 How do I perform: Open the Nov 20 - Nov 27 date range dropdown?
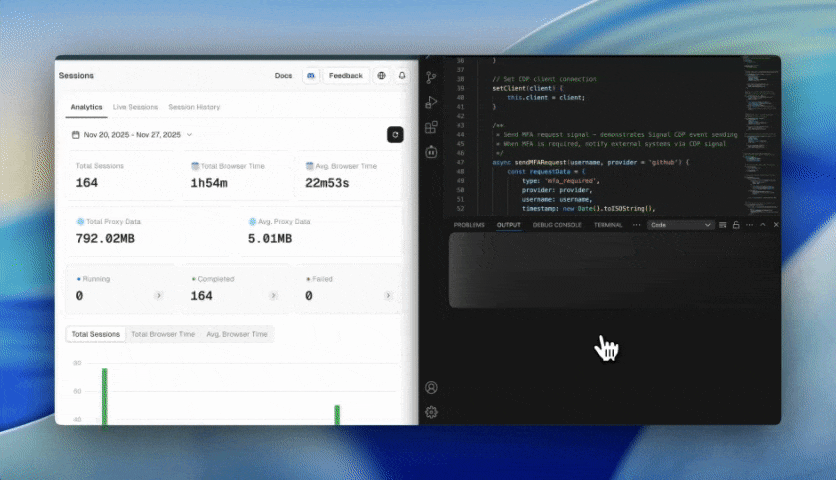coord(132,135)
